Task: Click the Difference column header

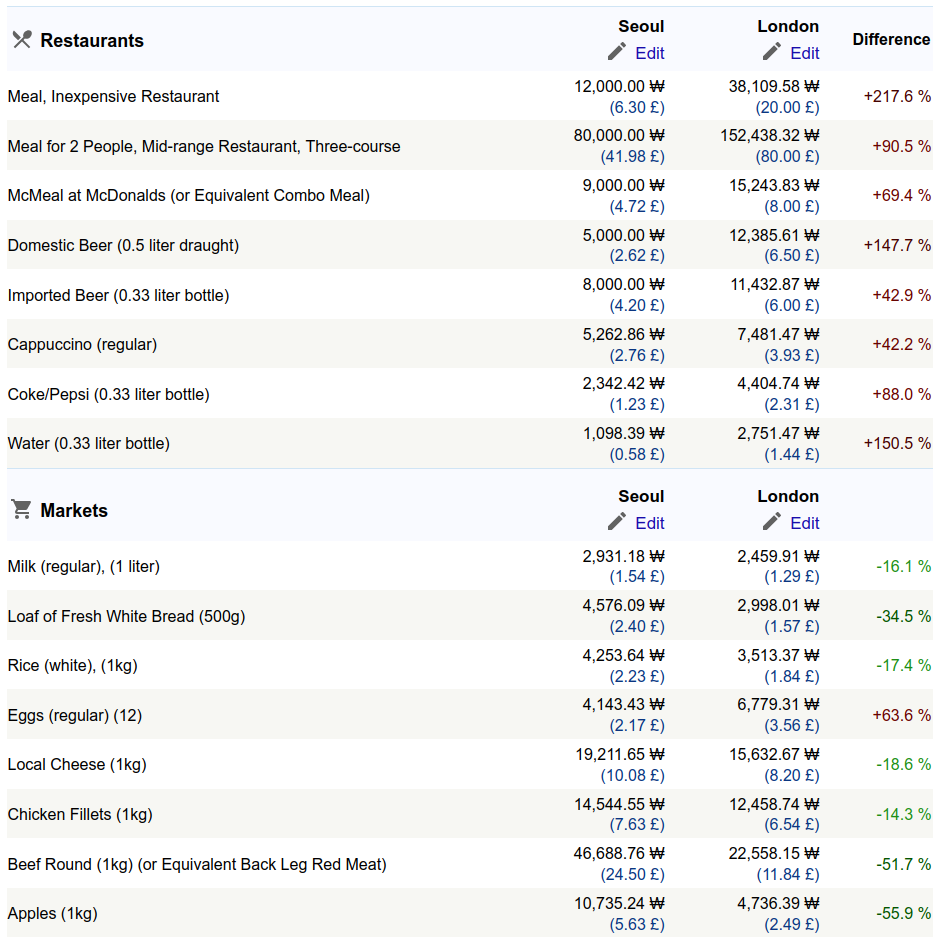Action: pyautogui.click(x=891, y=40)
